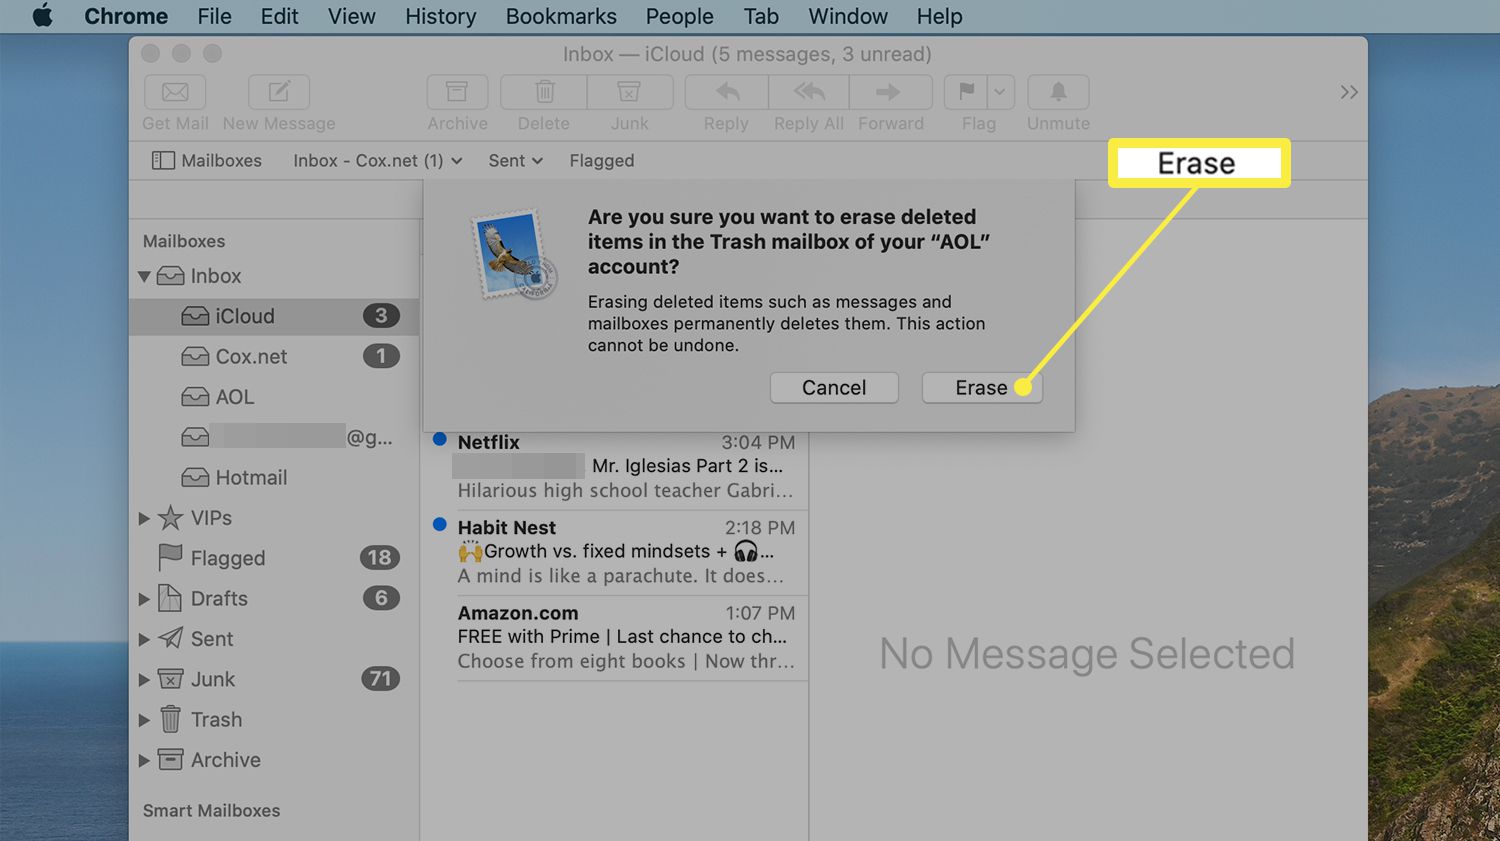The width and height of the screenshot is (1500, 841).
Task: Click the Cancel button in dialog
Action: [834, 388]
